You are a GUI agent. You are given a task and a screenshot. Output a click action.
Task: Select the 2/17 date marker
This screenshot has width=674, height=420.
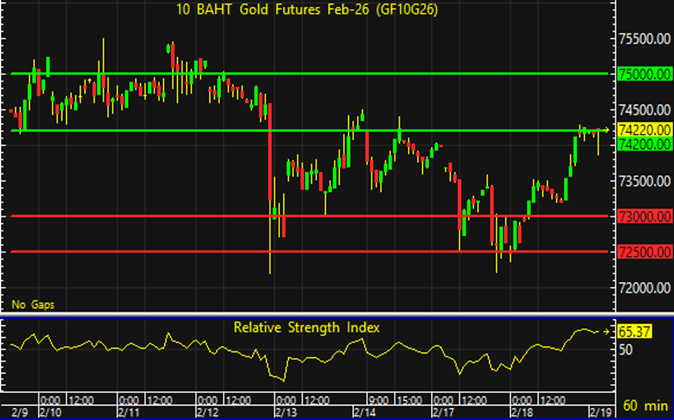(x=441, y=411)
